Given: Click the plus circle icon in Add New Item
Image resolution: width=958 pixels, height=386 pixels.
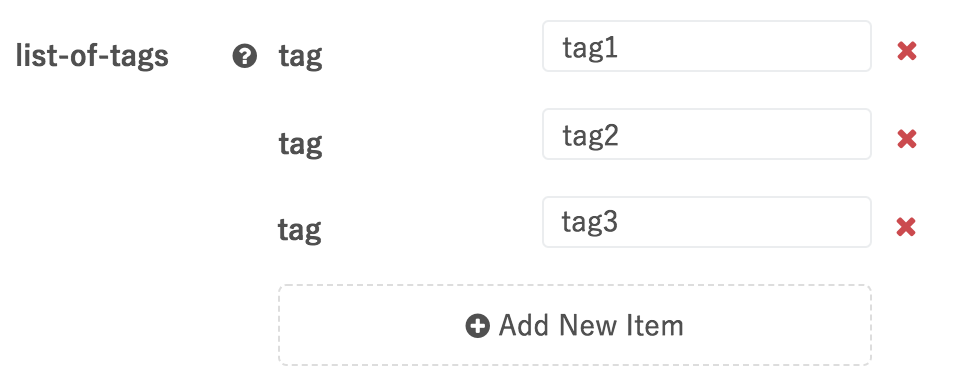Looking at the screenshot, I should (477, 326).
